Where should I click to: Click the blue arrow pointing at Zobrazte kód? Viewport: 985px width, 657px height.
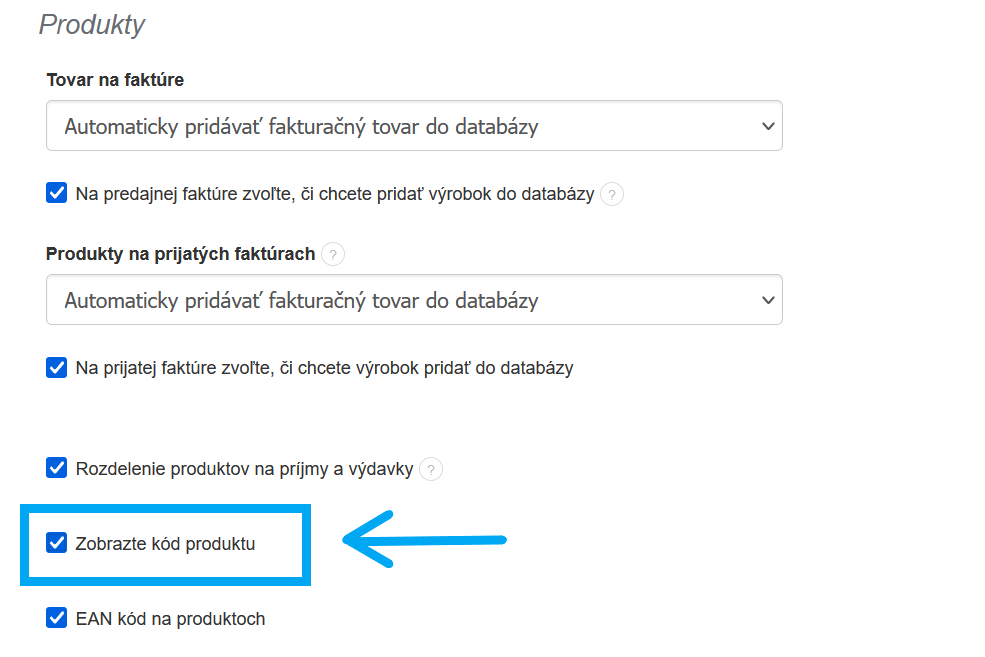(425, 542)
